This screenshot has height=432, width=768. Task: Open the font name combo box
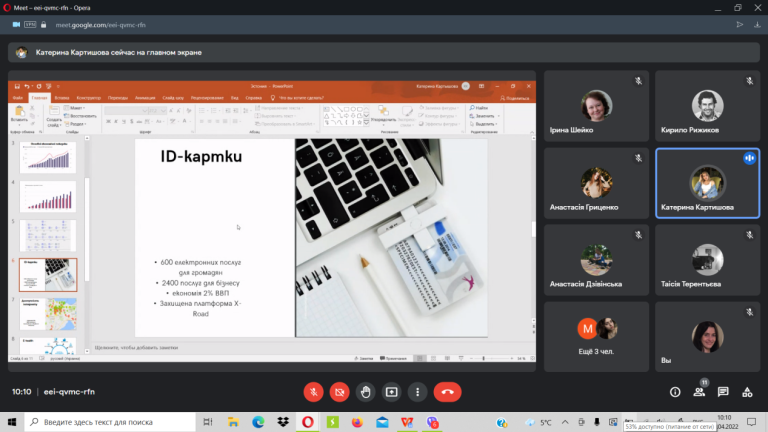point(126,111)
